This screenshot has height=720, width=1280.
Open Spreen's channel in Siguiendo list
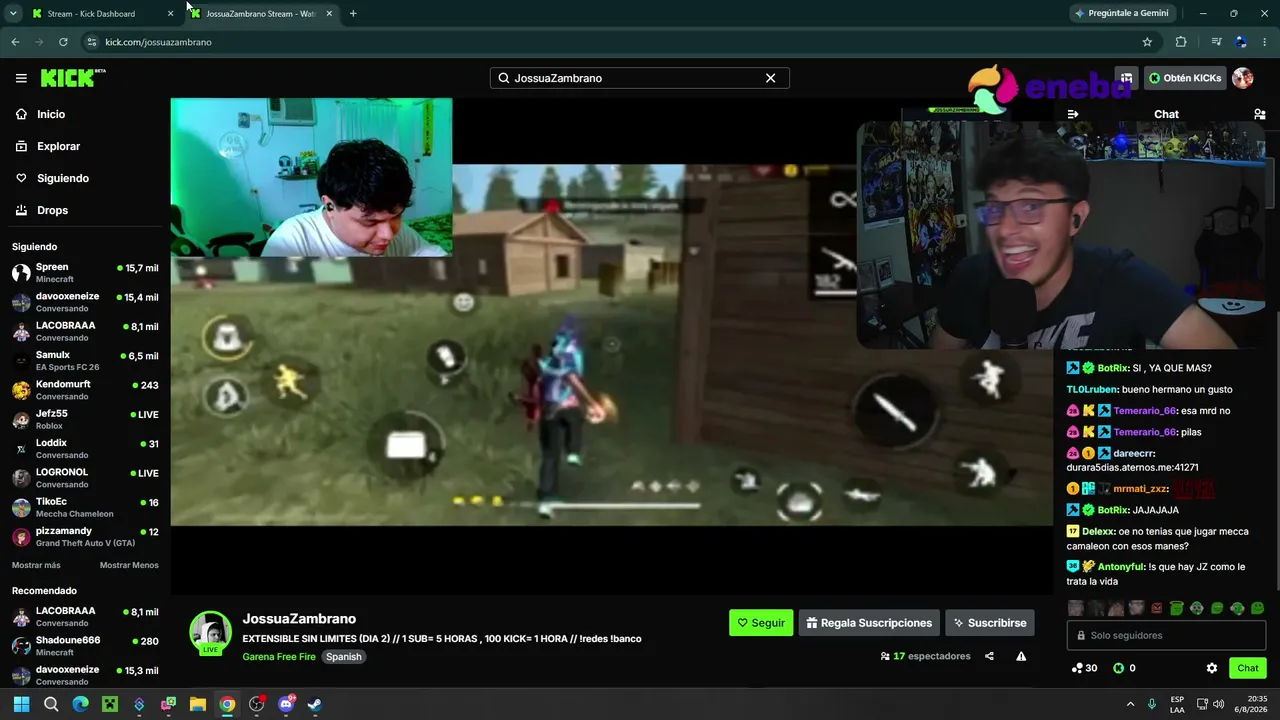tap(85, 273)
